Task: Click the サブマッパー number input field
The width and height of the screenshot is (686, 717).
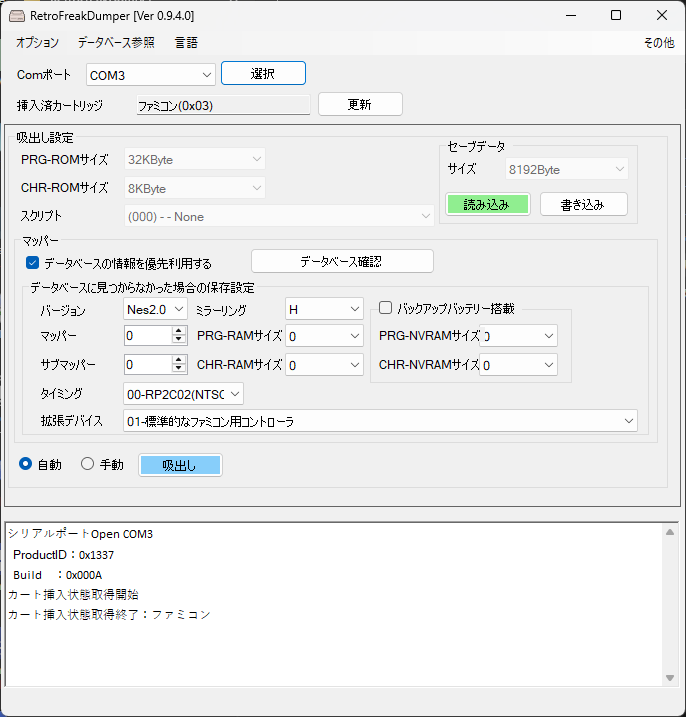Action: point(148,364)
